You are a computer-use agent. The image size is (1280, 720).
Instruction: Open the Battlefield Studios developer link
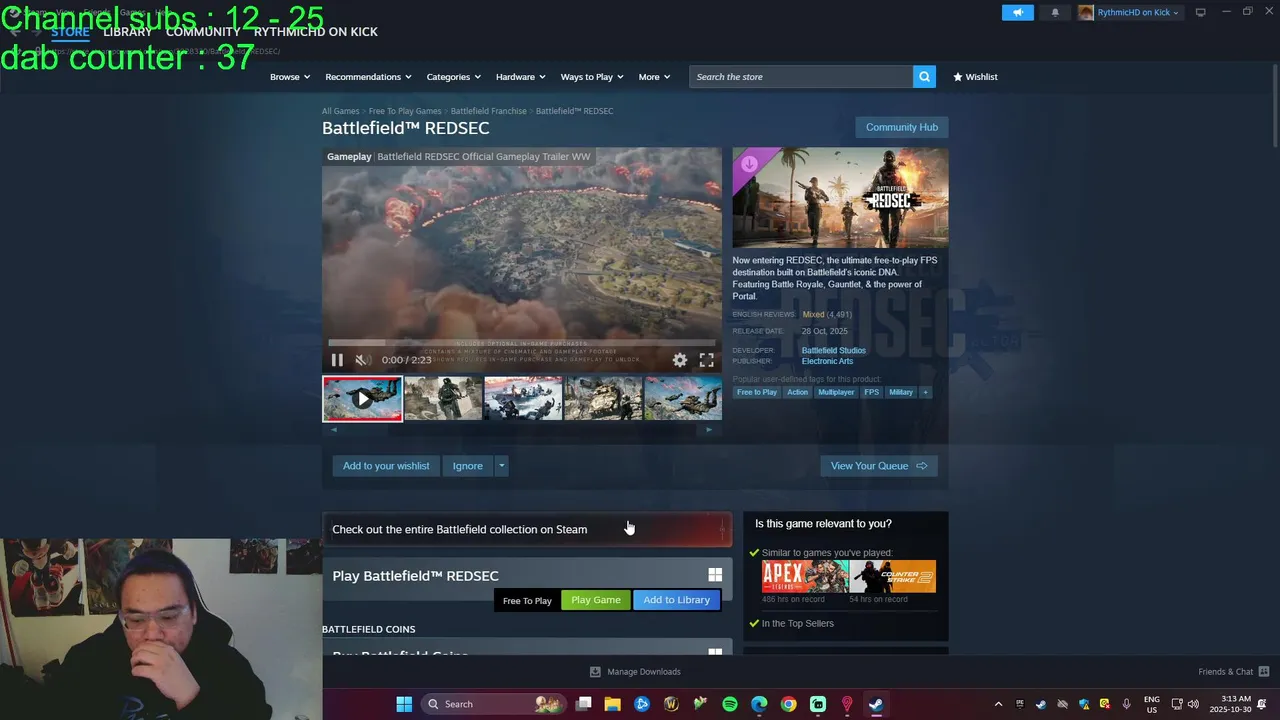tap(833, 350)
